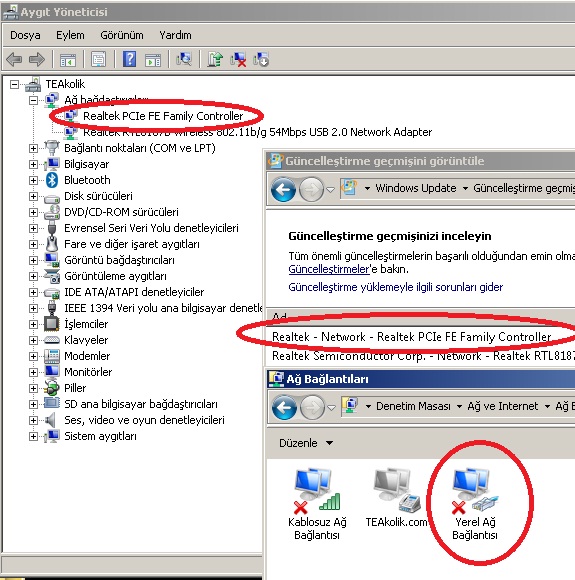Collapse the Ağ bağdaştırıcıları node
The height and width of the screenshot is (580, 575).
tap(33, 100)
